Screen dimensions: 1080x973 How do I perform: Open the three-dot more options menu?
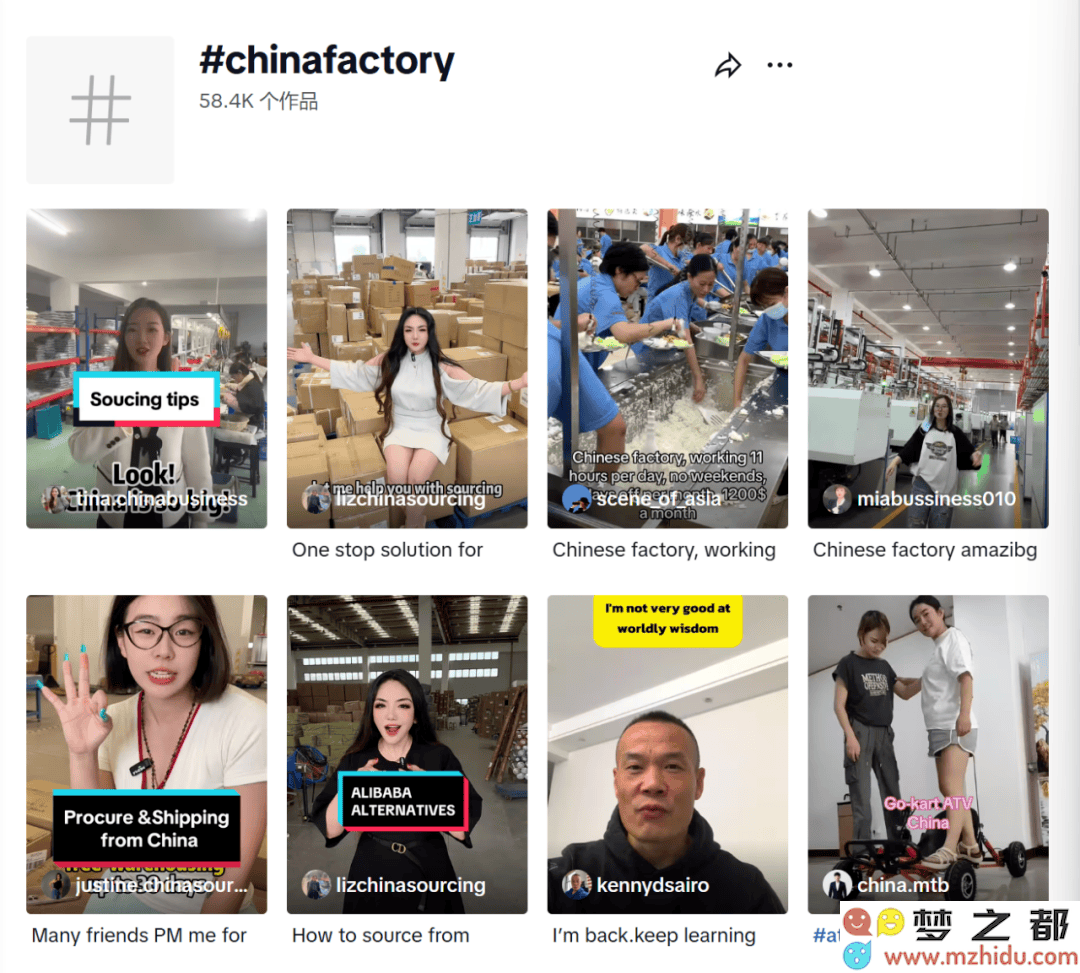[780, 65]
